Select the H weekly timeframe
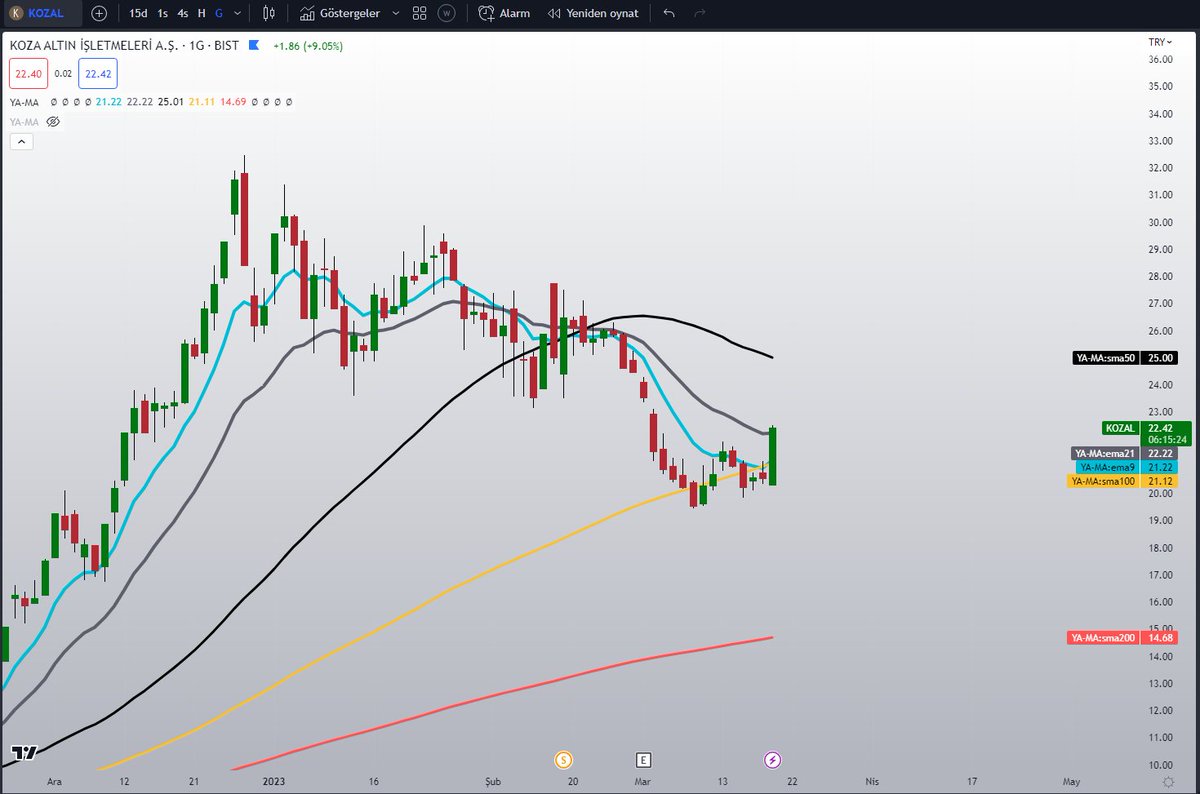Image resolution: width=1200 pixels, height=794 pixels. click(202, 14)
